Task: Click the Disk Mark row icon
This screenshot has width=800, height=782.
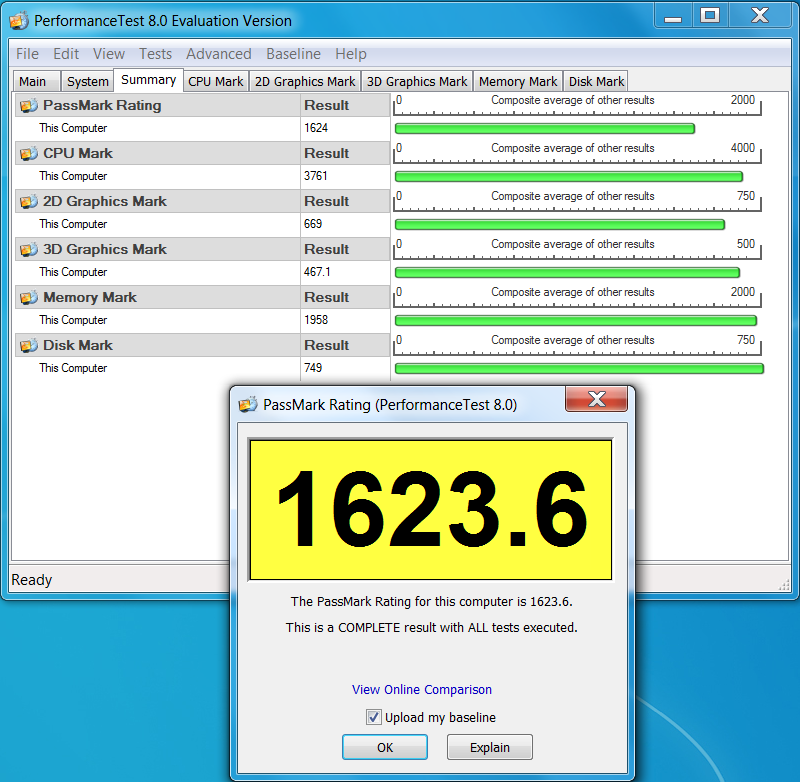Action: pyautogui.click(x=29, y=345)
